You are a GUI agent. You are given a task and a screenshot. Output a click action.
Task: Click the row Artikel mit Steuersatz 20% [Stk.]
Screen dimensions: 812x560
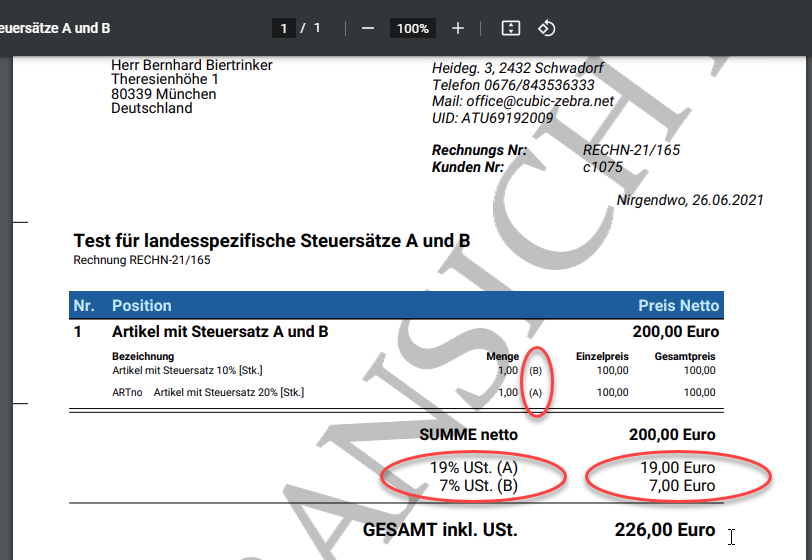click(229, 393)
